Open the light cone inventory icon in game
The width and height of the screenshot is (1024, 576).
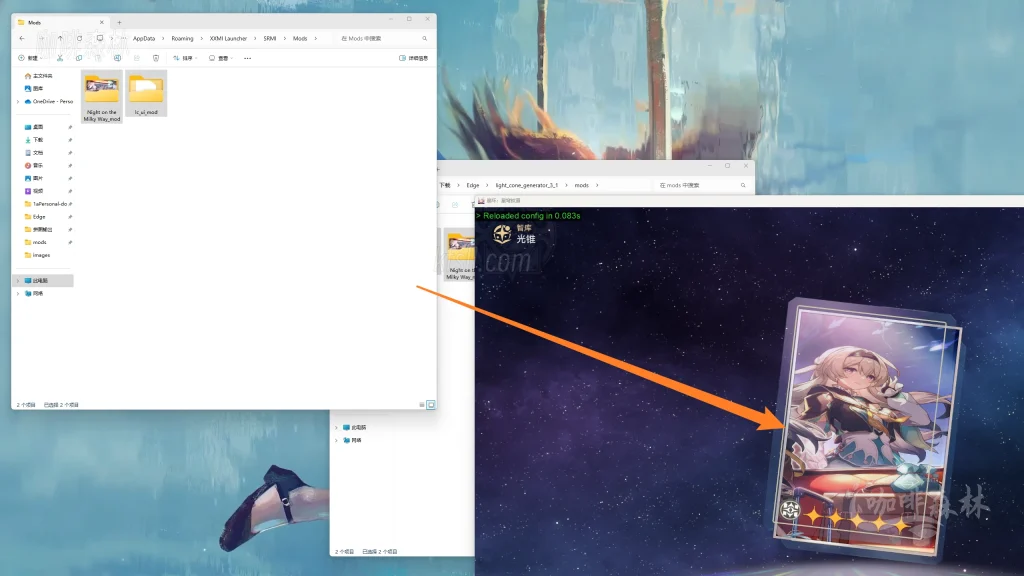500,234
